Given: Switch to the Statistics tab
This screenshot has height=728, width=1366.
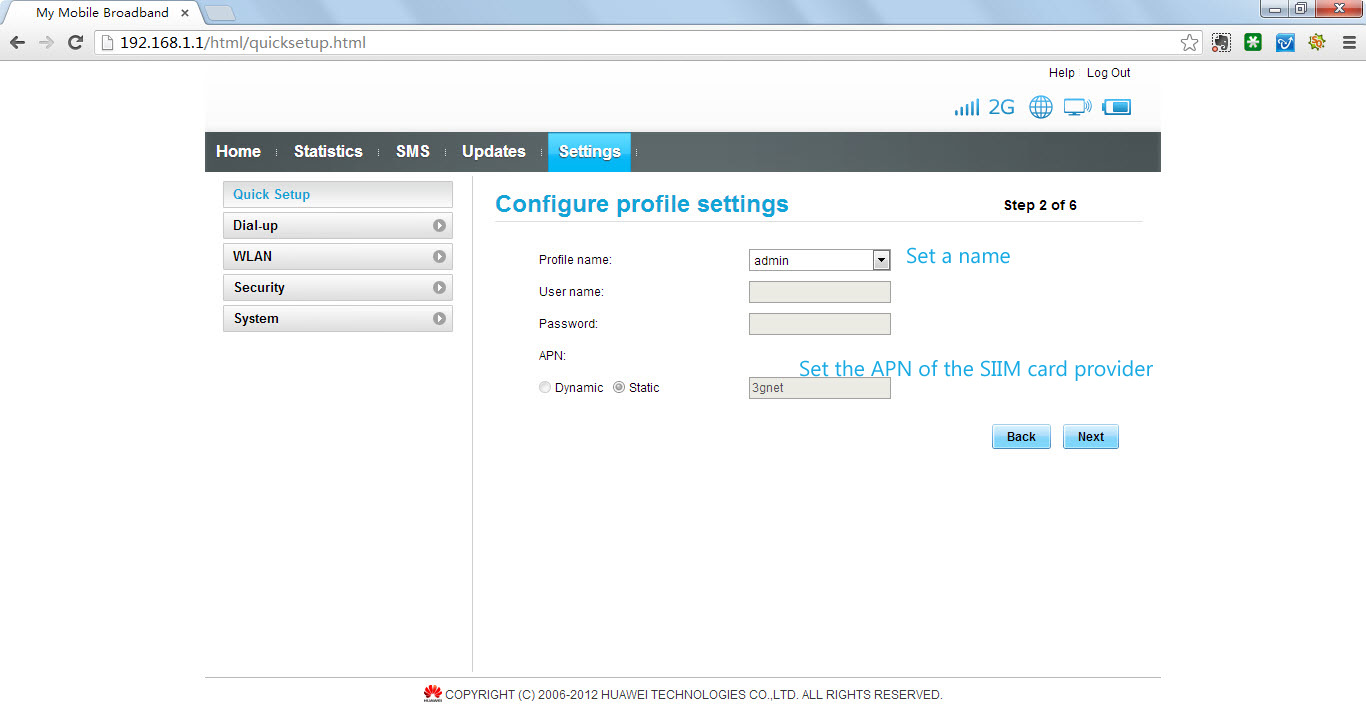Looking at the screenshot, I should pos(328,152).
